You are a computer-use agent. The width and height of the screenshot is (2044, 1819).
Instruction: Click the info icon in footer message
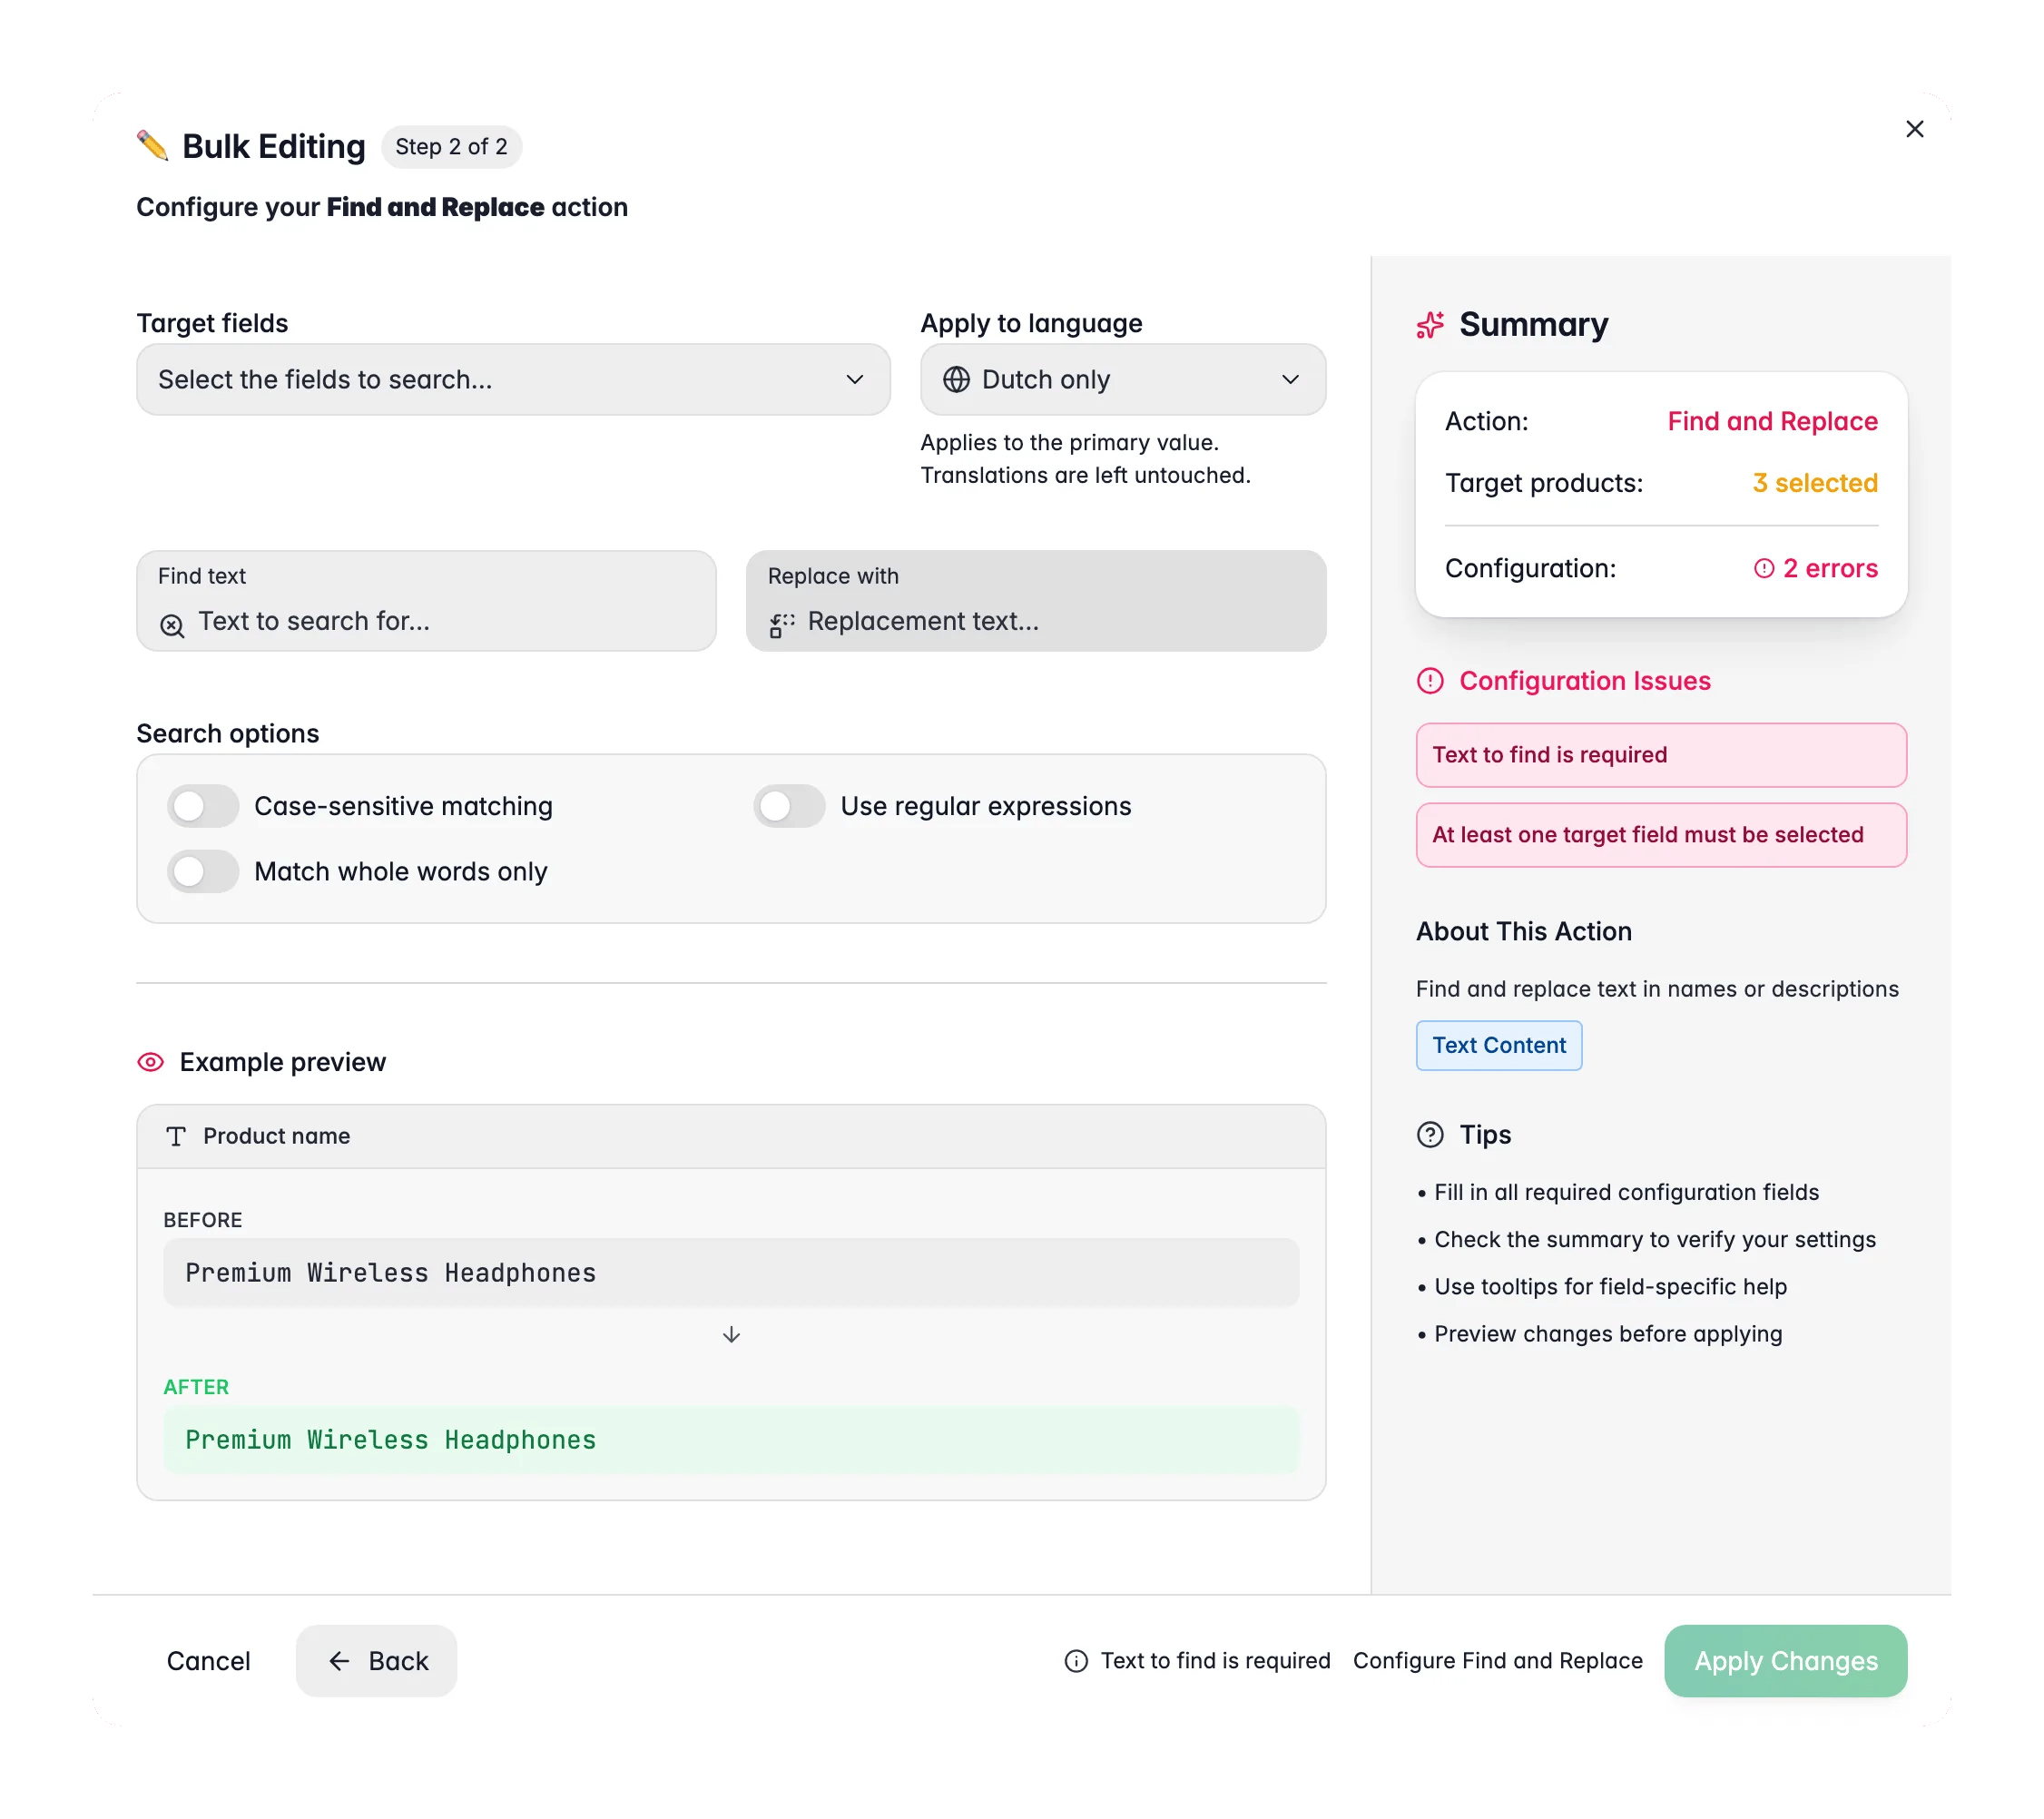pyautogui.click(x=1076, y=1661)
